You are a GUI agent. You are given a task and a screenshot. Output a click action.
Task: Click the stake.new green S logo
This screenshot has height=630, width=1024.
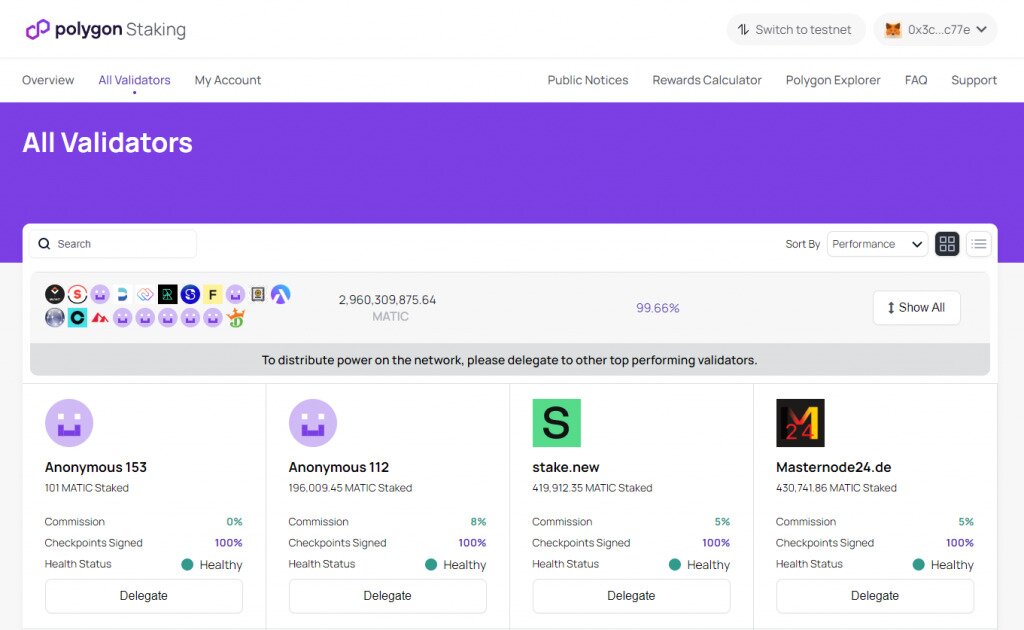pos(556,423)
